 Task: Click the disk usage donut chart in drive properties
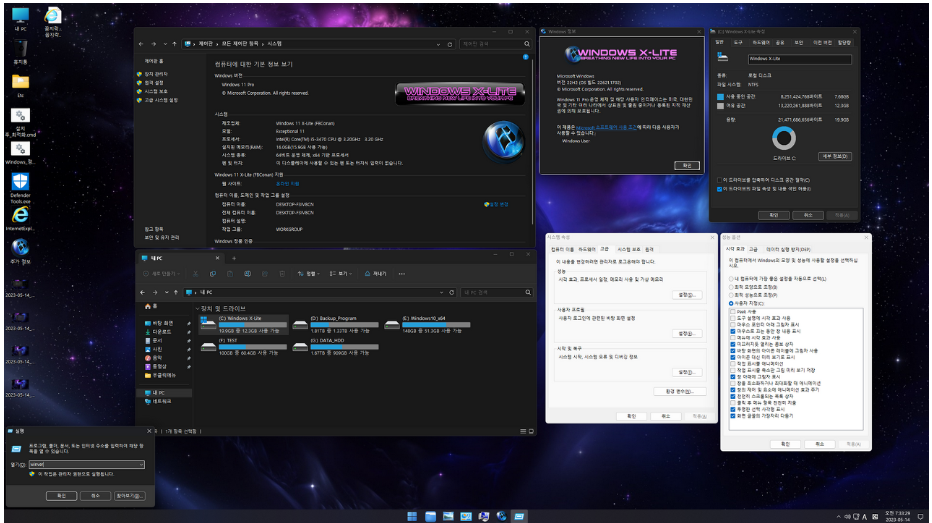[x=783, y=138]
